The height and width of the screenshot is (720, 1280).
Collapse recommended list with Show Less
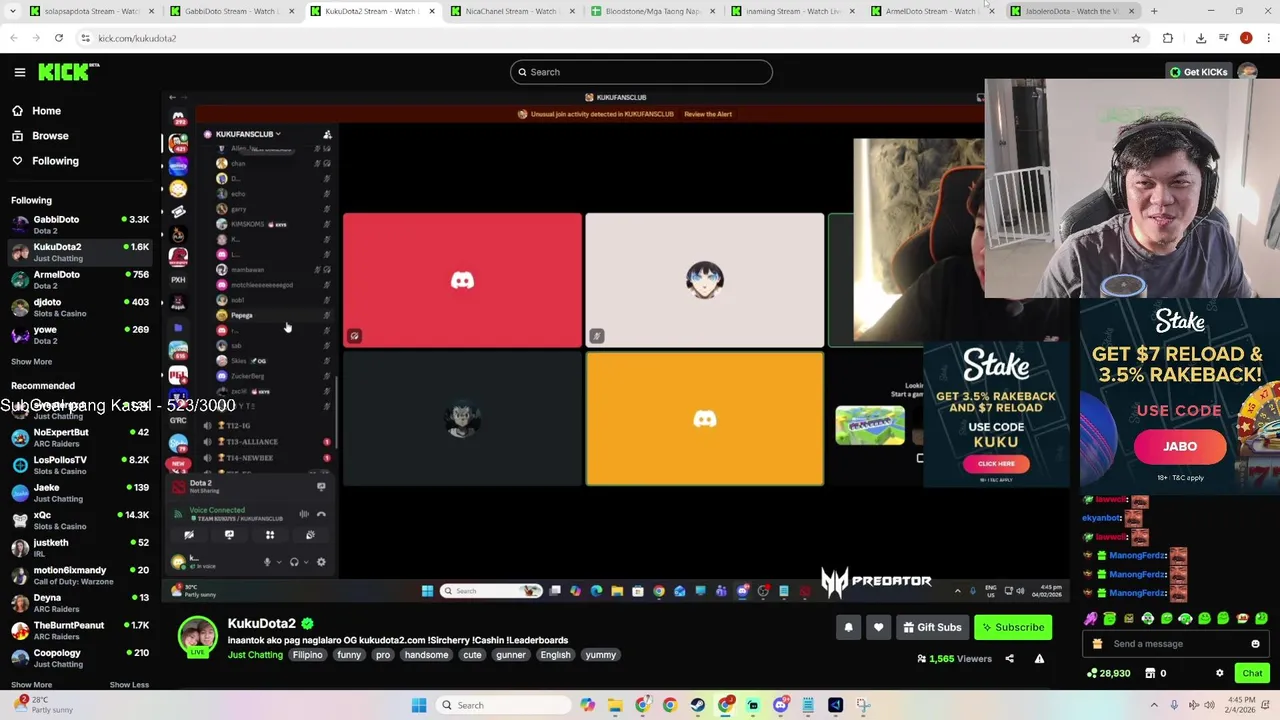(x=129, y=685)
